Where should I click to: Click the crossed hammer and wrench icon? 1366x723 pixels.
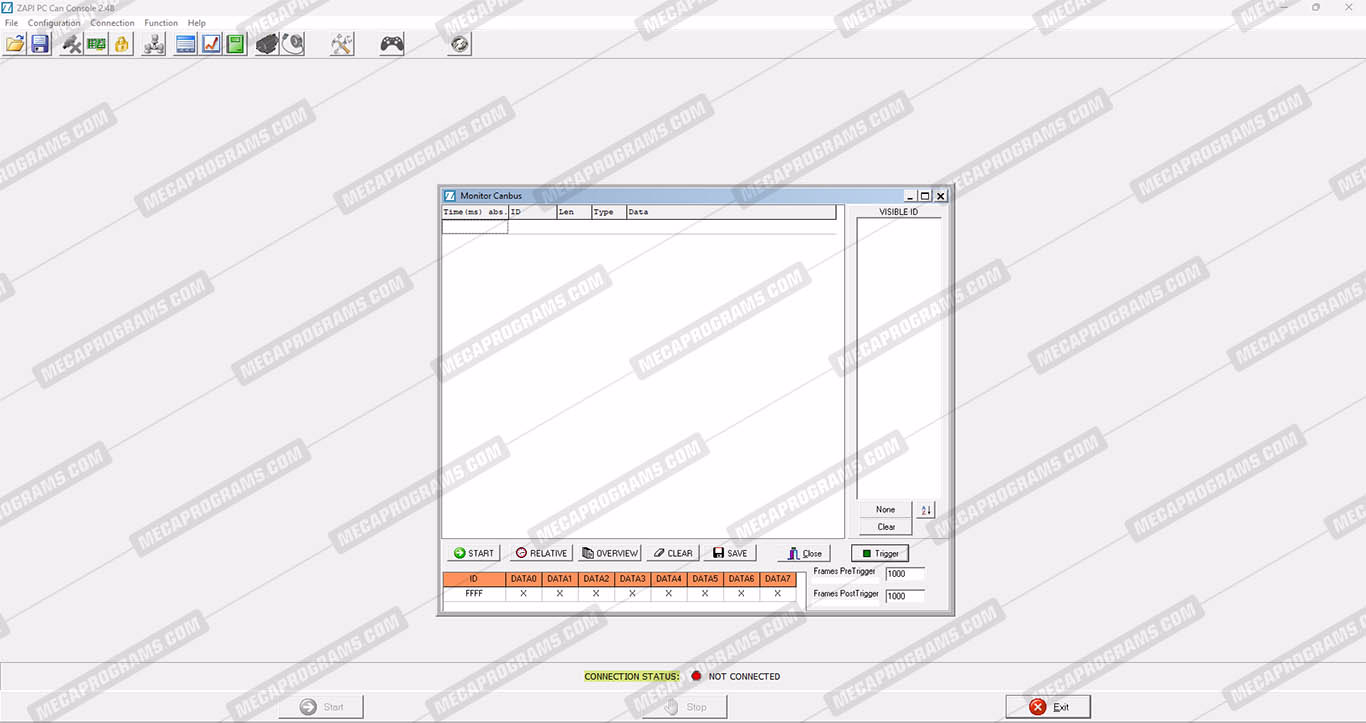[342, 44]
